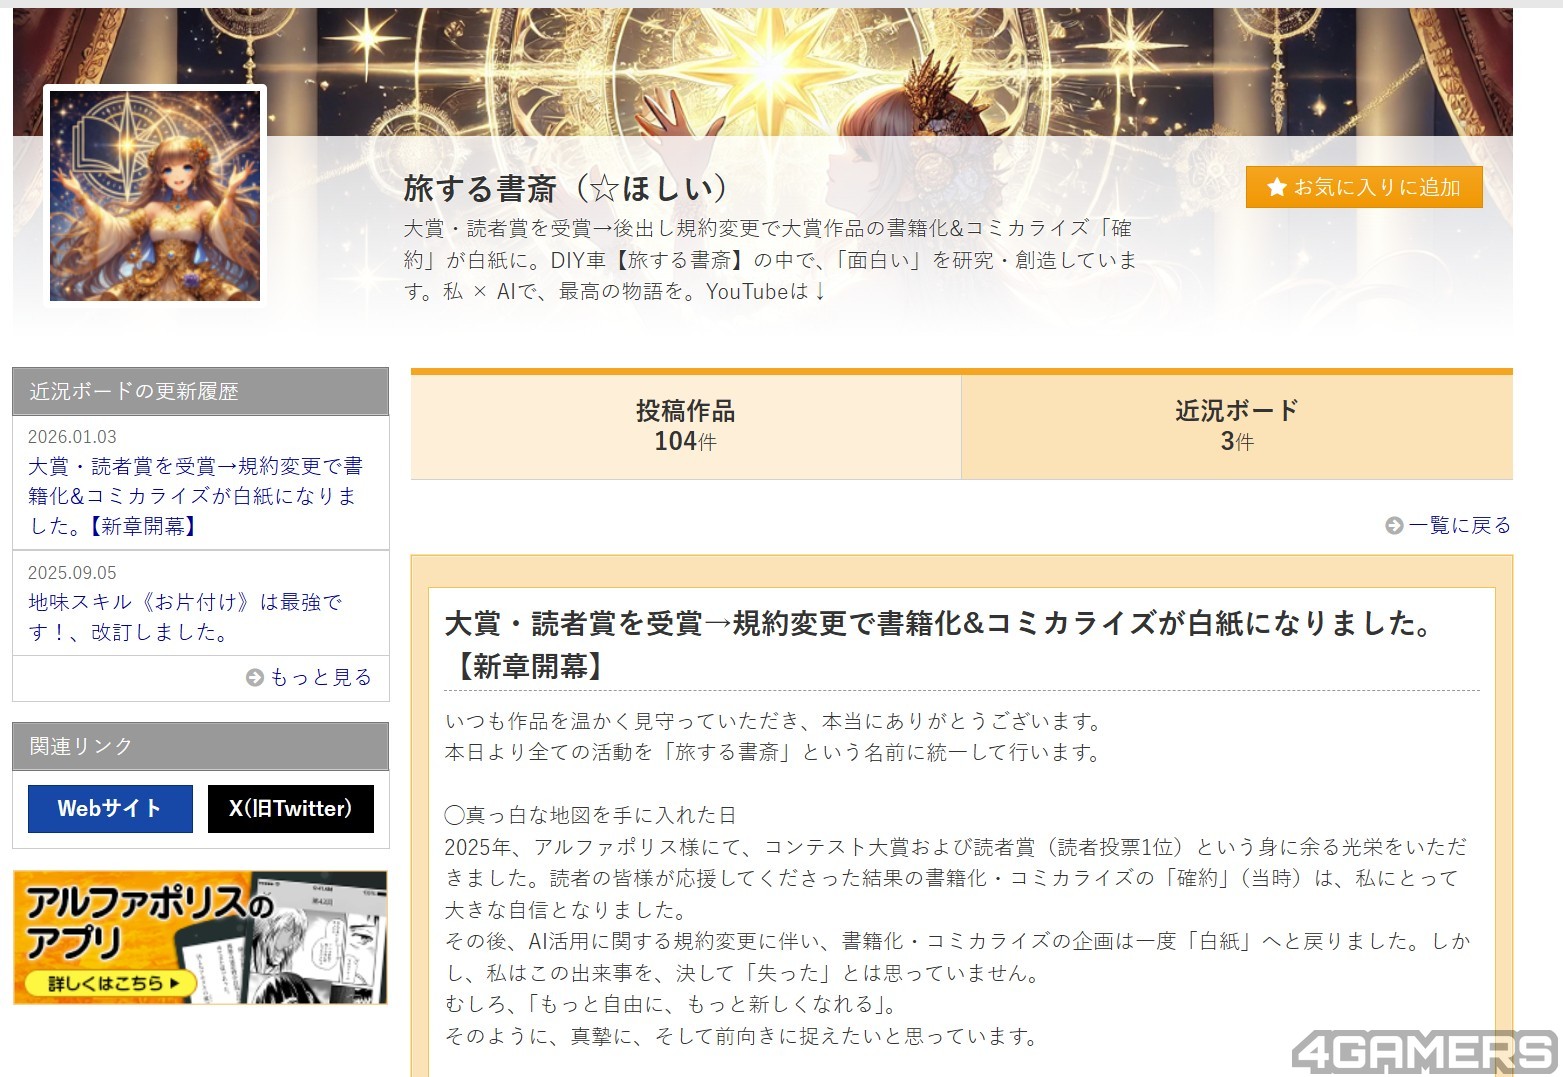The height and width of the screenshot is (1077, 1563).
Task: Open the 地味スキル《お片付け》 update entry
Action: [185, 617]
